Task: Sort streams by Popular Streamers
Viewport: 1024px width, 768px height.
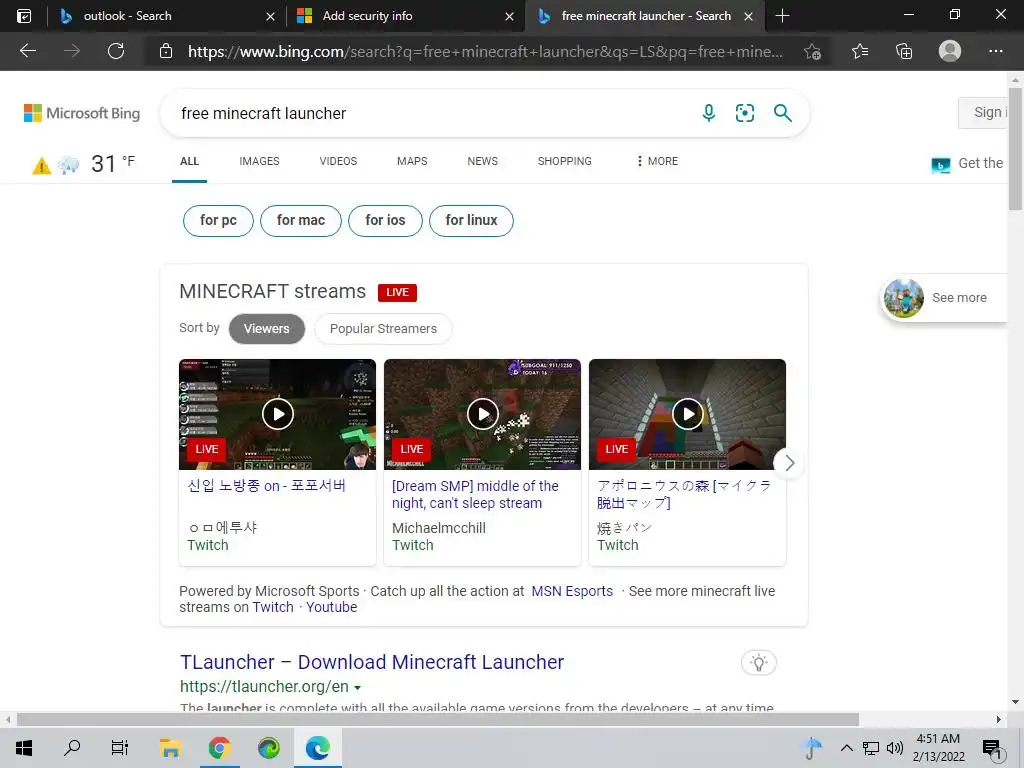Action: coord(383,328)
